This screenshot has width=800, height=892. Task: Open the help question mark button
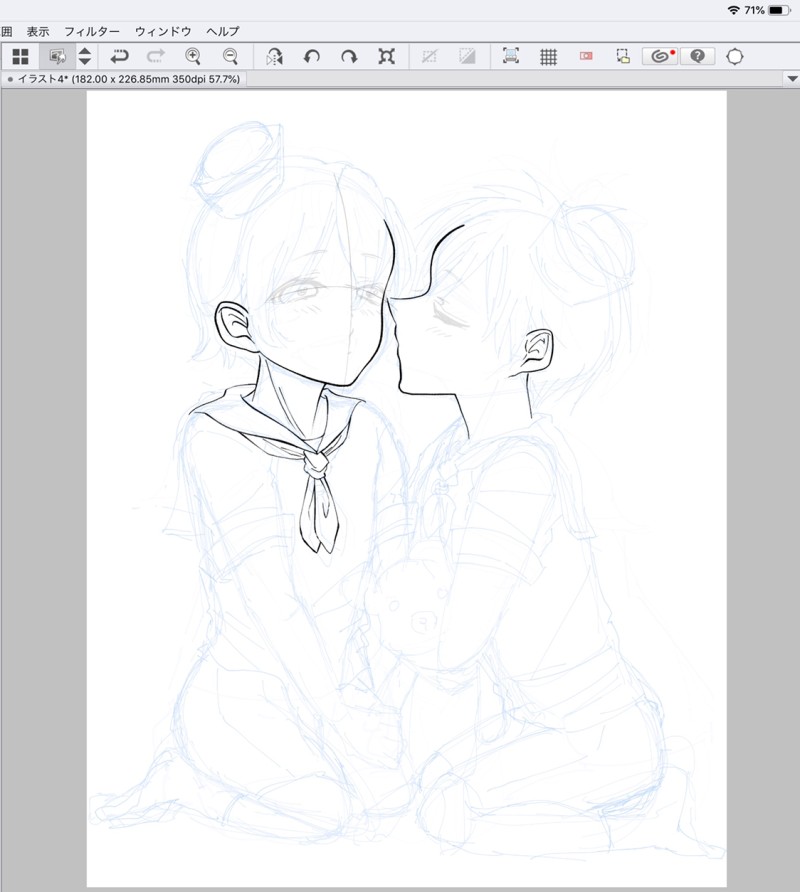click(698, 56)
